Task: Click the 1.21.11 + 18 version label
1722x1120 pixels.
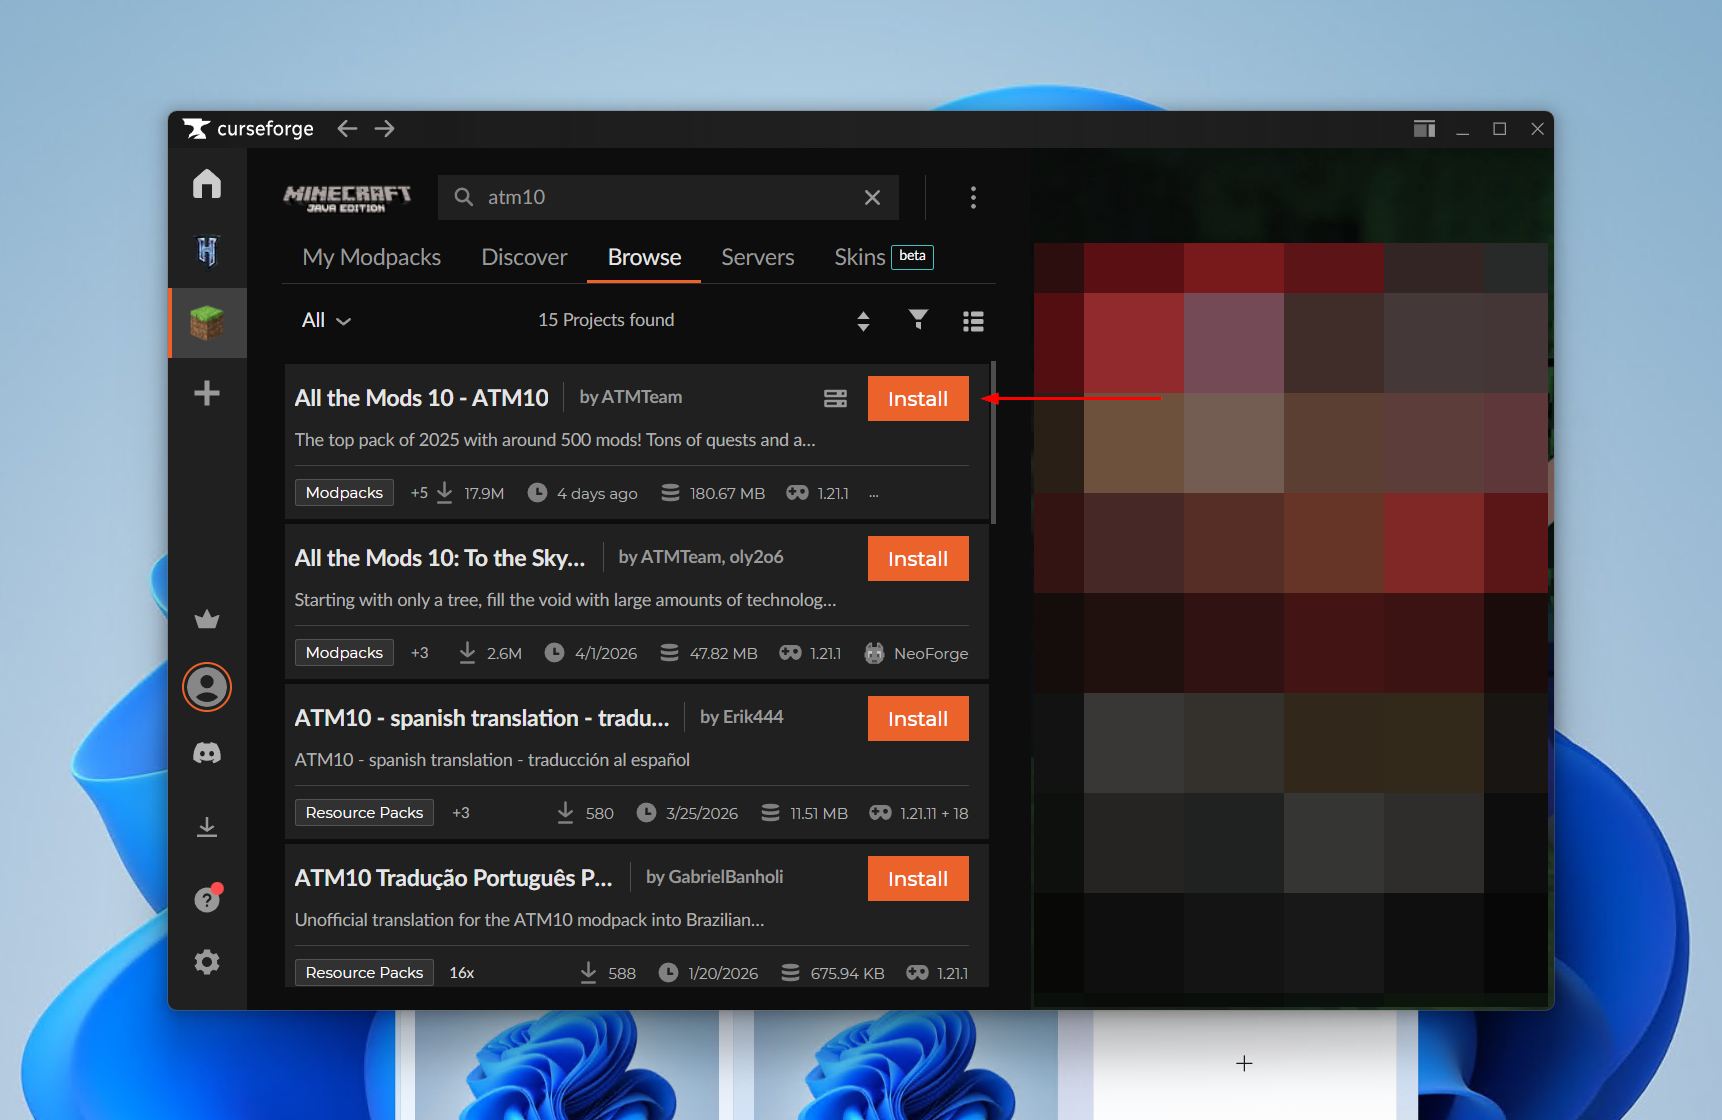Action: tap(934, 813)
